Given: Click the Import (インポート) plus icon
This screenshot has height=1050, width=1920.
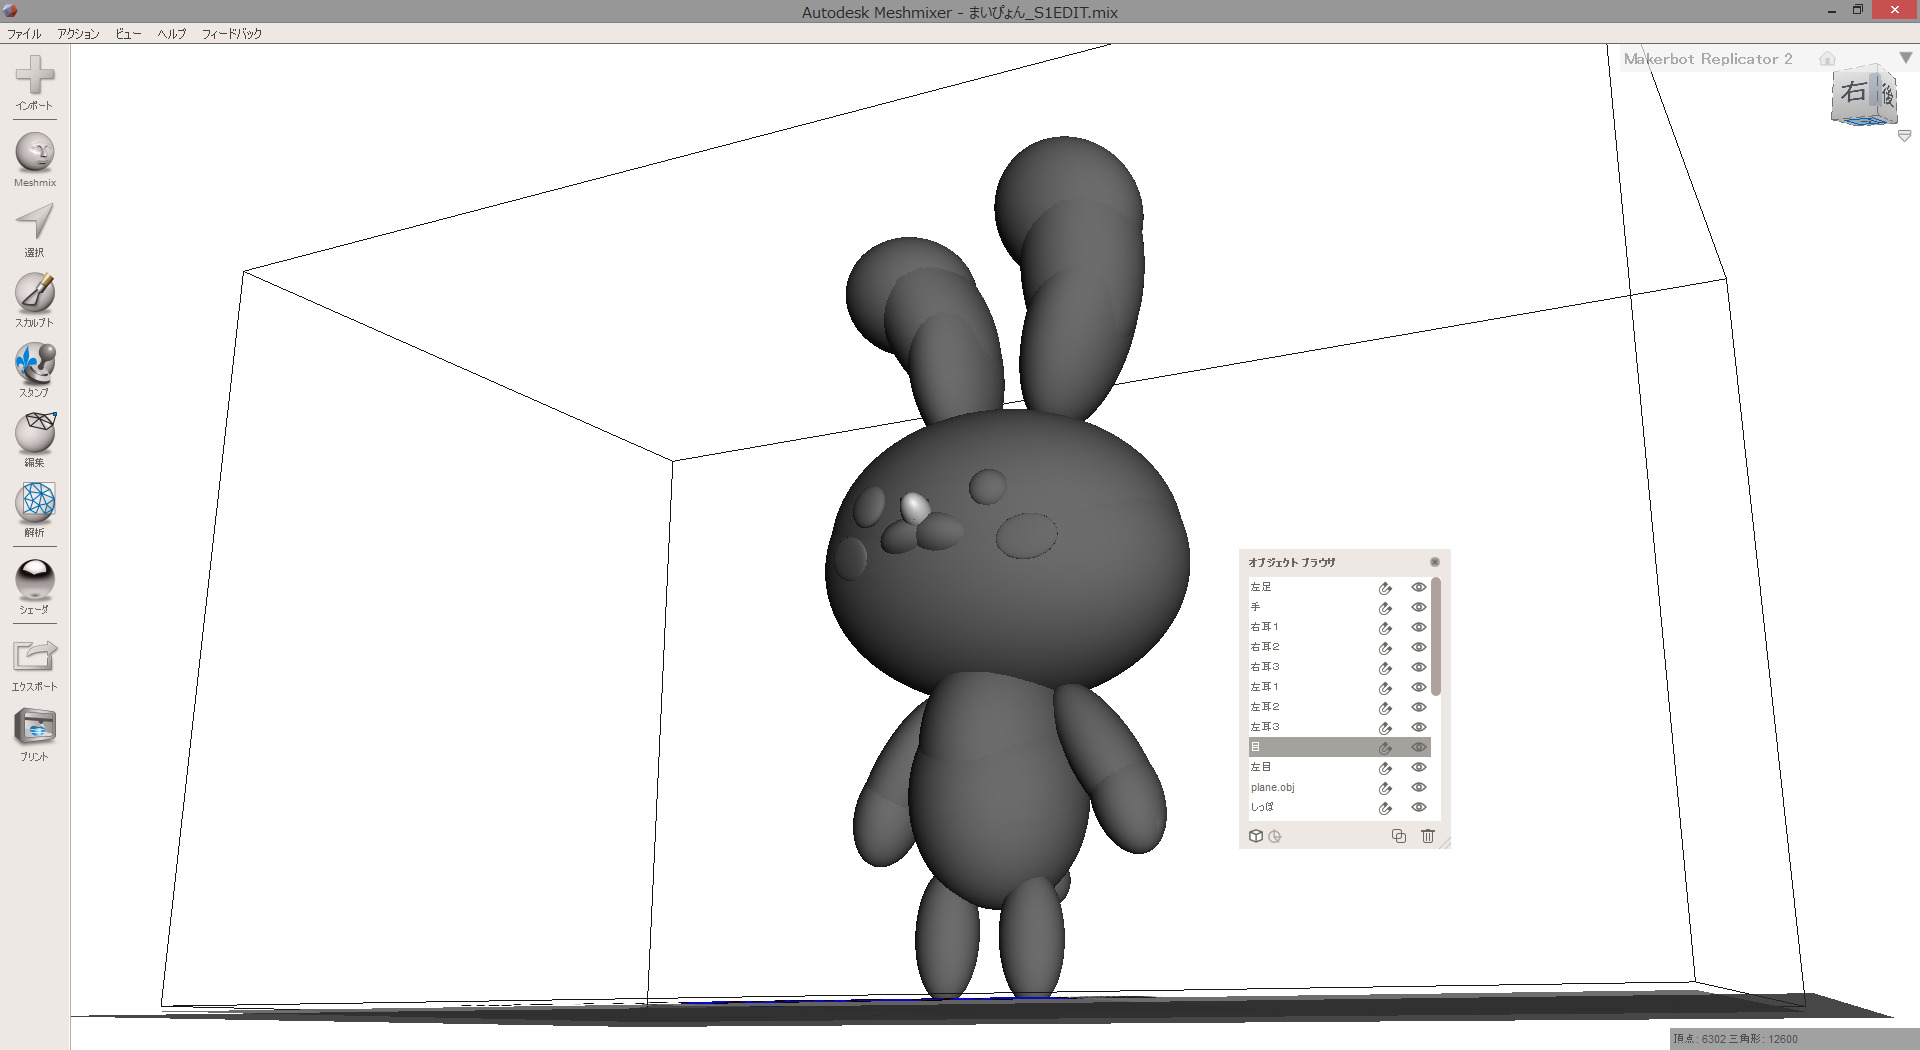Looking at the screenshot, I should click(x=35, y=76).
